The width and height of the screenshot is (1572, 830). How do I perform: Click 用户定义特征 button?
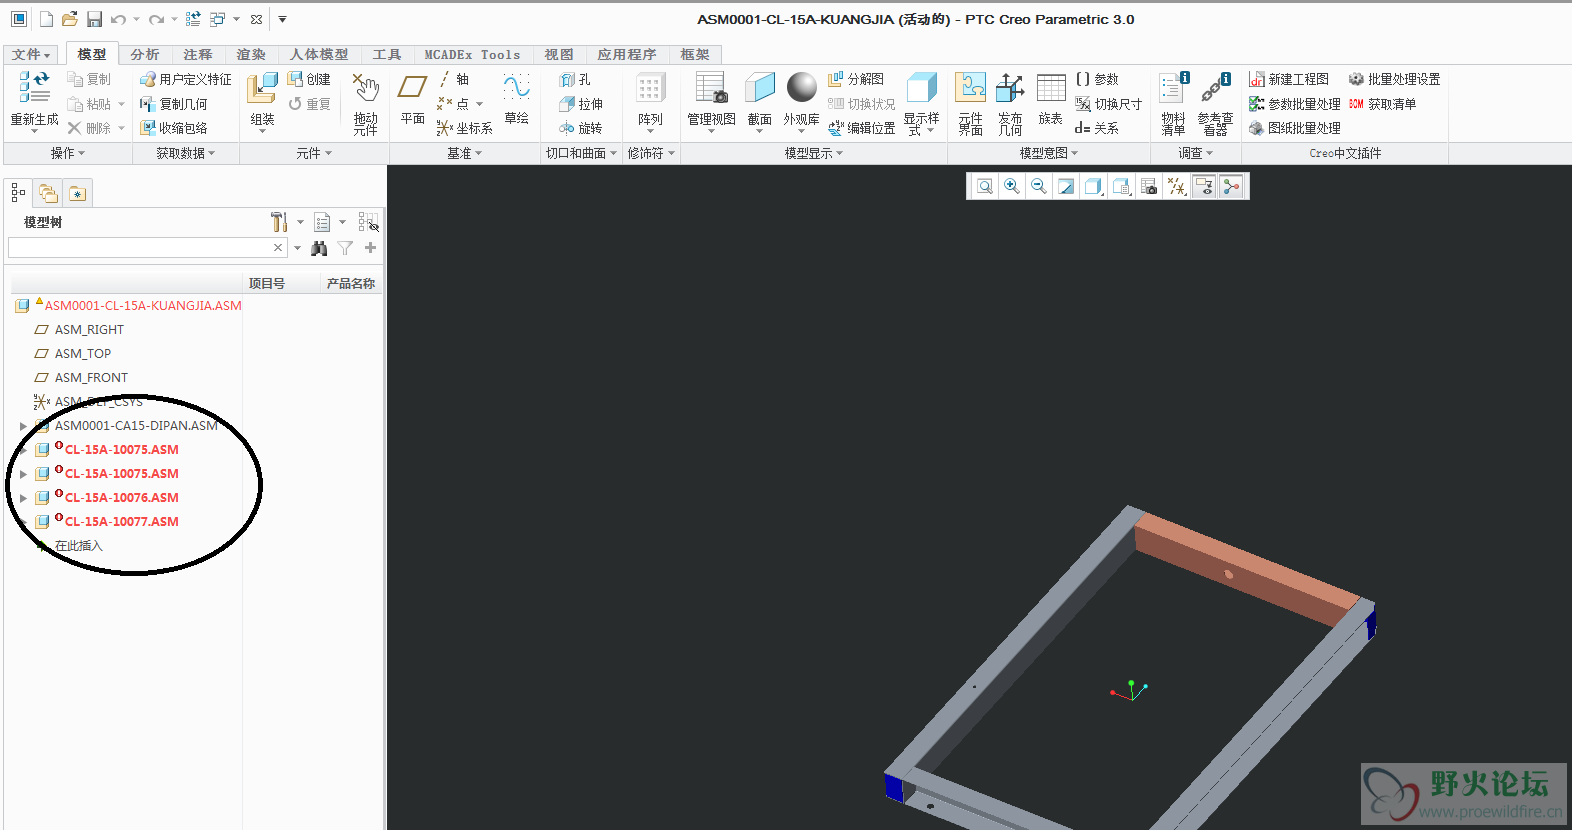pyautogui.click(x=186, y=79)
